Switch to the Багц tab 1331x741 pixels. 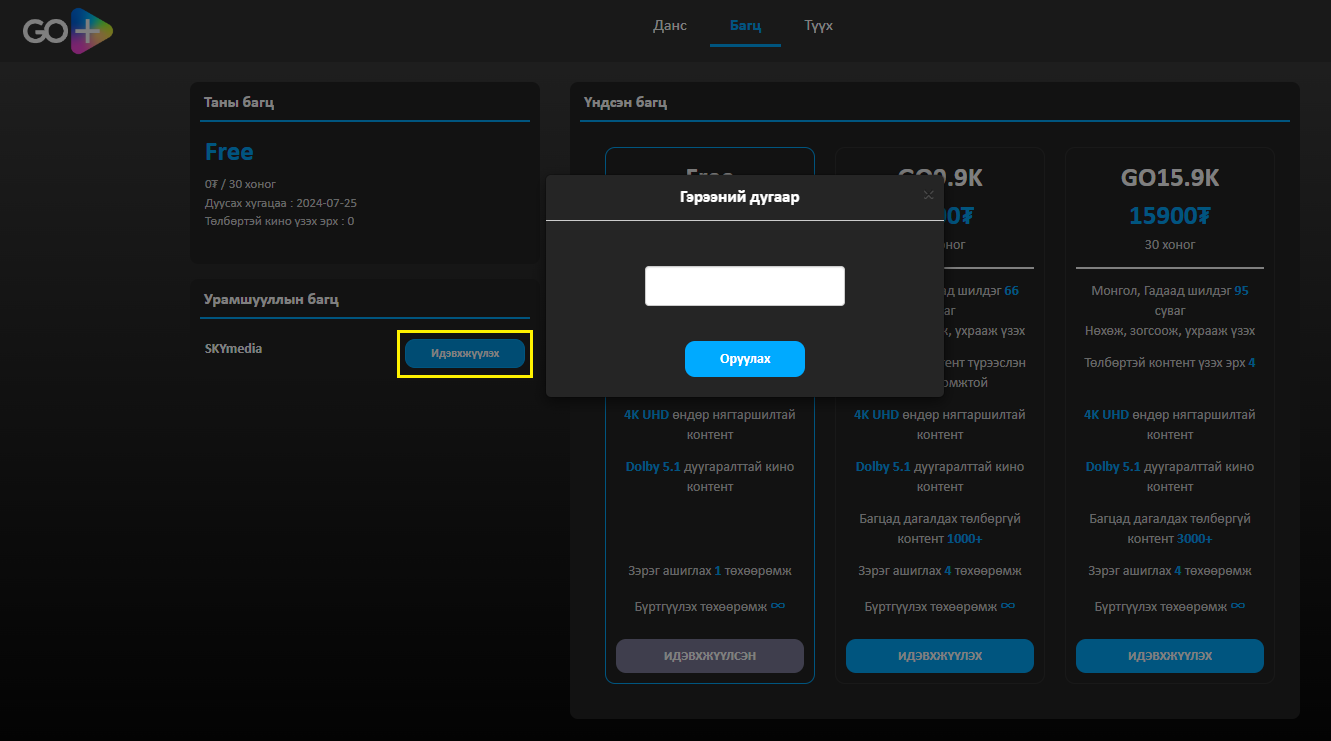[745, 25]
